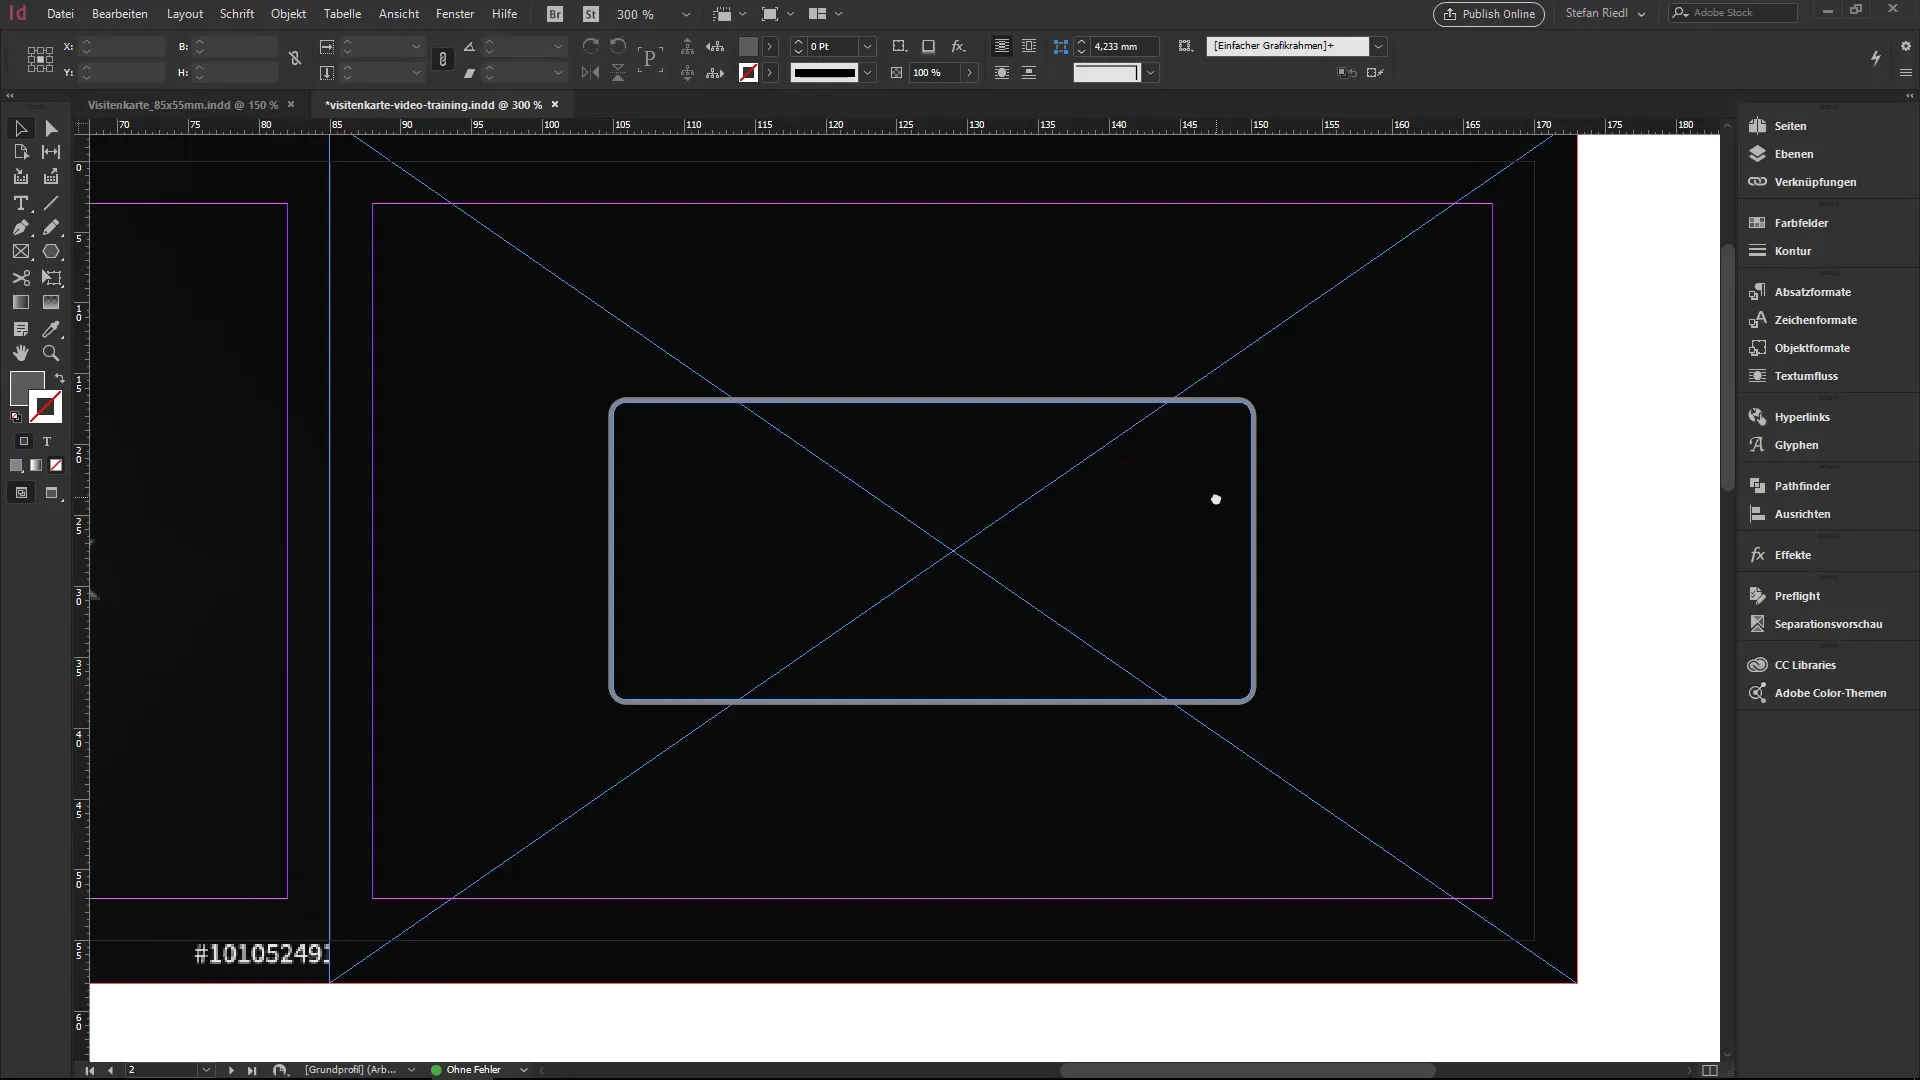Viewport: 1920px width, 1080px height.
Task: Click the fx effects icon in control bar
Action: coord(958,46)
